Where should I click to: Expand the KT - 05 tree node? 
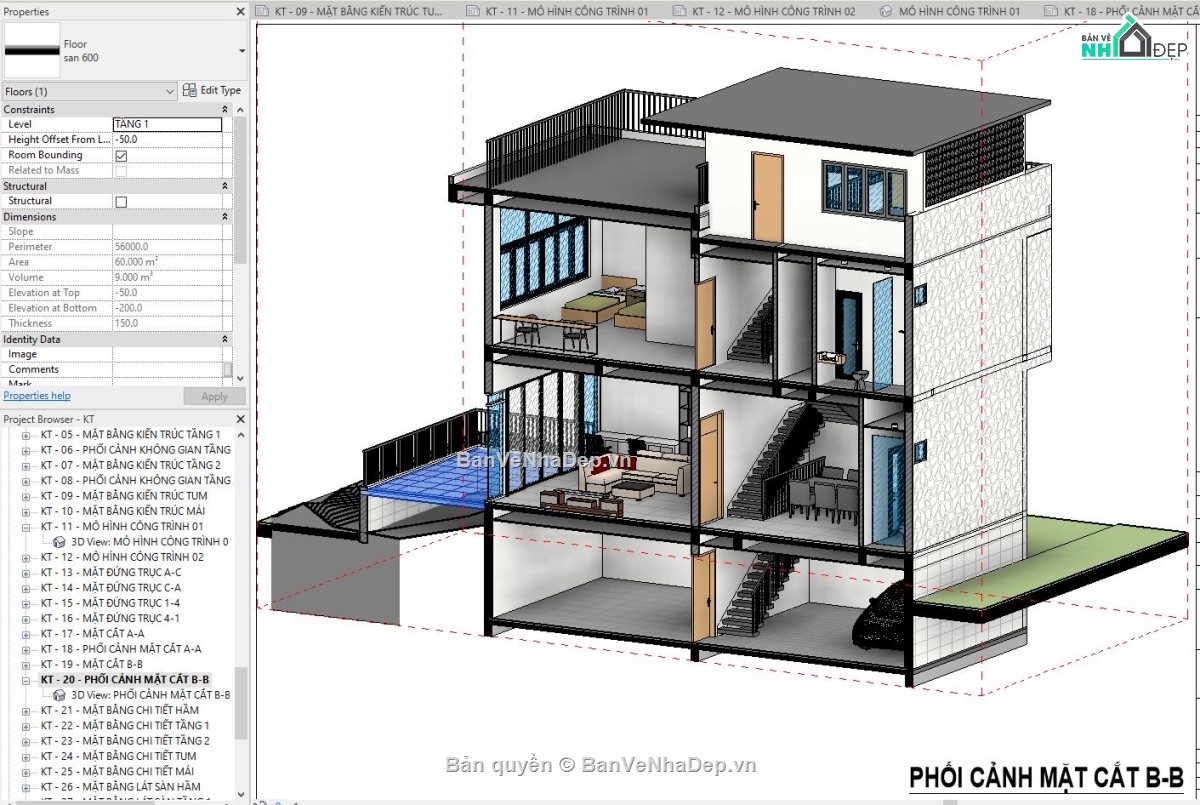(x=26, y=435)
